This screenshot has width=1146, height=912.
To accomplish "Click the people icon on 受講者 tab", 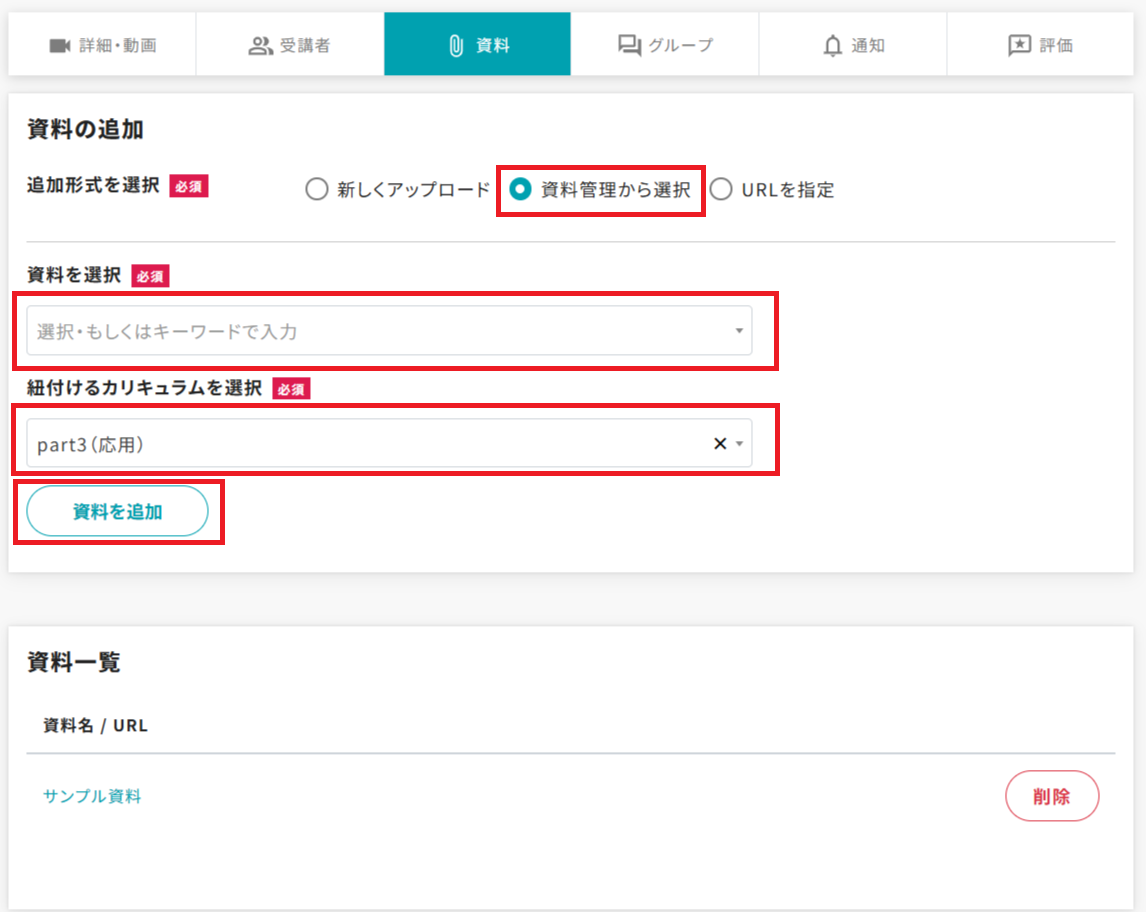I will [x=260, y=45].
